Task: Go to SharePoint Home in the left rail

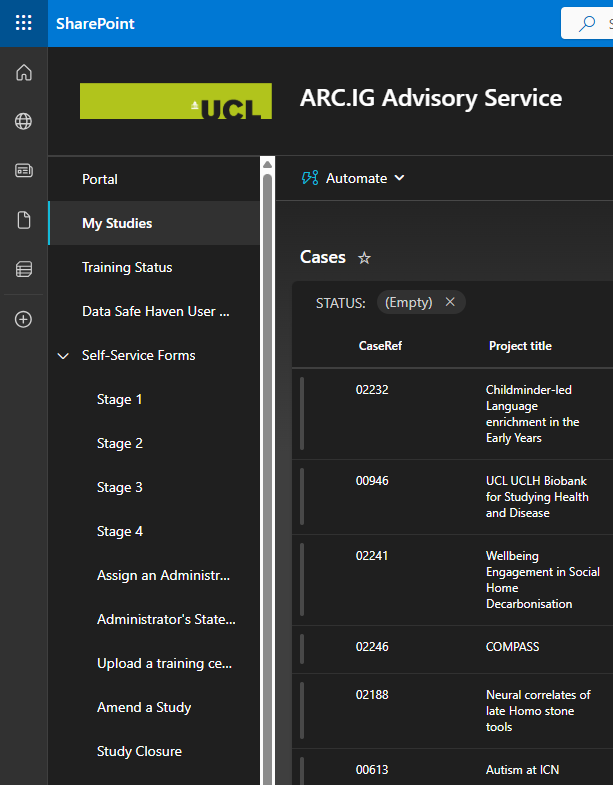Action: click(x=24, y=72)
